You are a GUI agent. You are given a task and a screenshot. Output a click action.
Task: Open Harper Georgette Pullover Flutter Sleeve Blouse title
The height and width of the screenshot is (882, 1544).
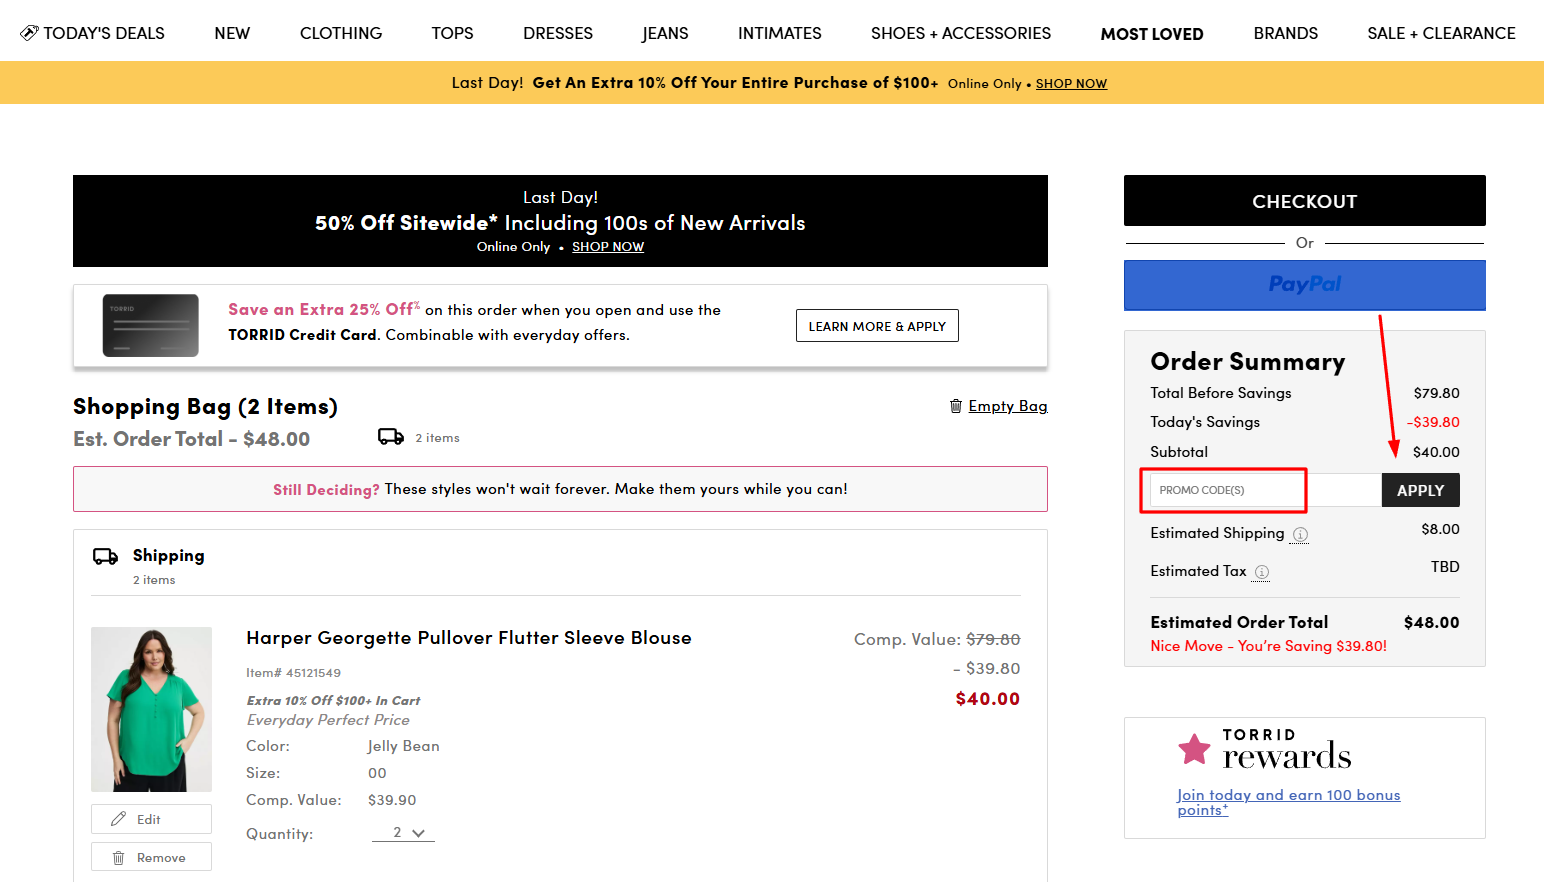[469, 638]
